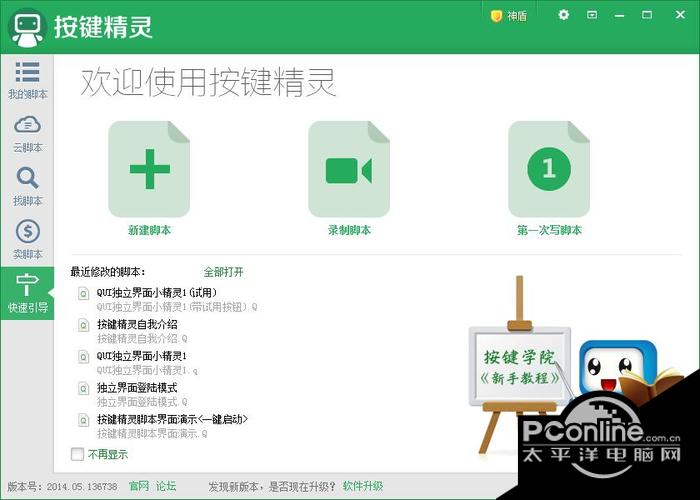Minimize the 按键精灵 window

click(x=619, y=16)
